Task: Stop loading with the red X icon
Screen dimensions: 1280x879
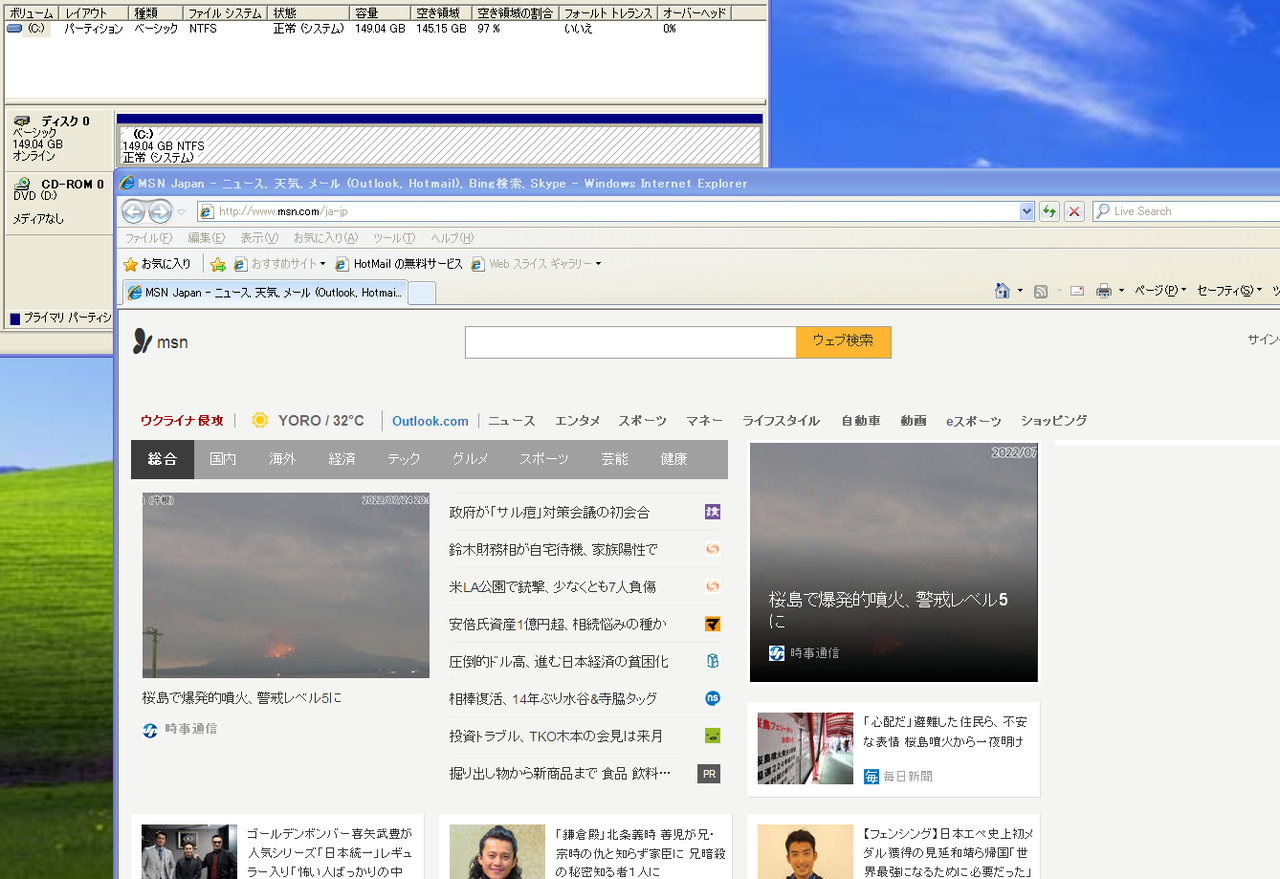Action: click(1074, 211)
